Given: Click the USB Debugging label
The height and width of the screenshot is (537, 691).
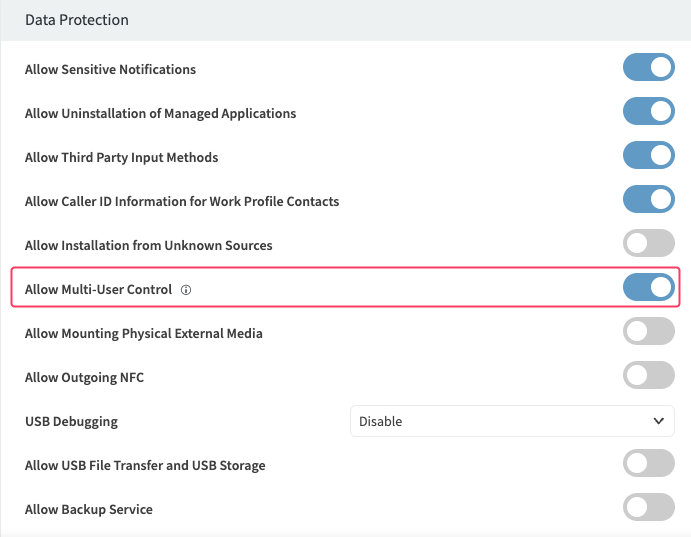Looking at the screenshot, I should [x=71, y=422].
